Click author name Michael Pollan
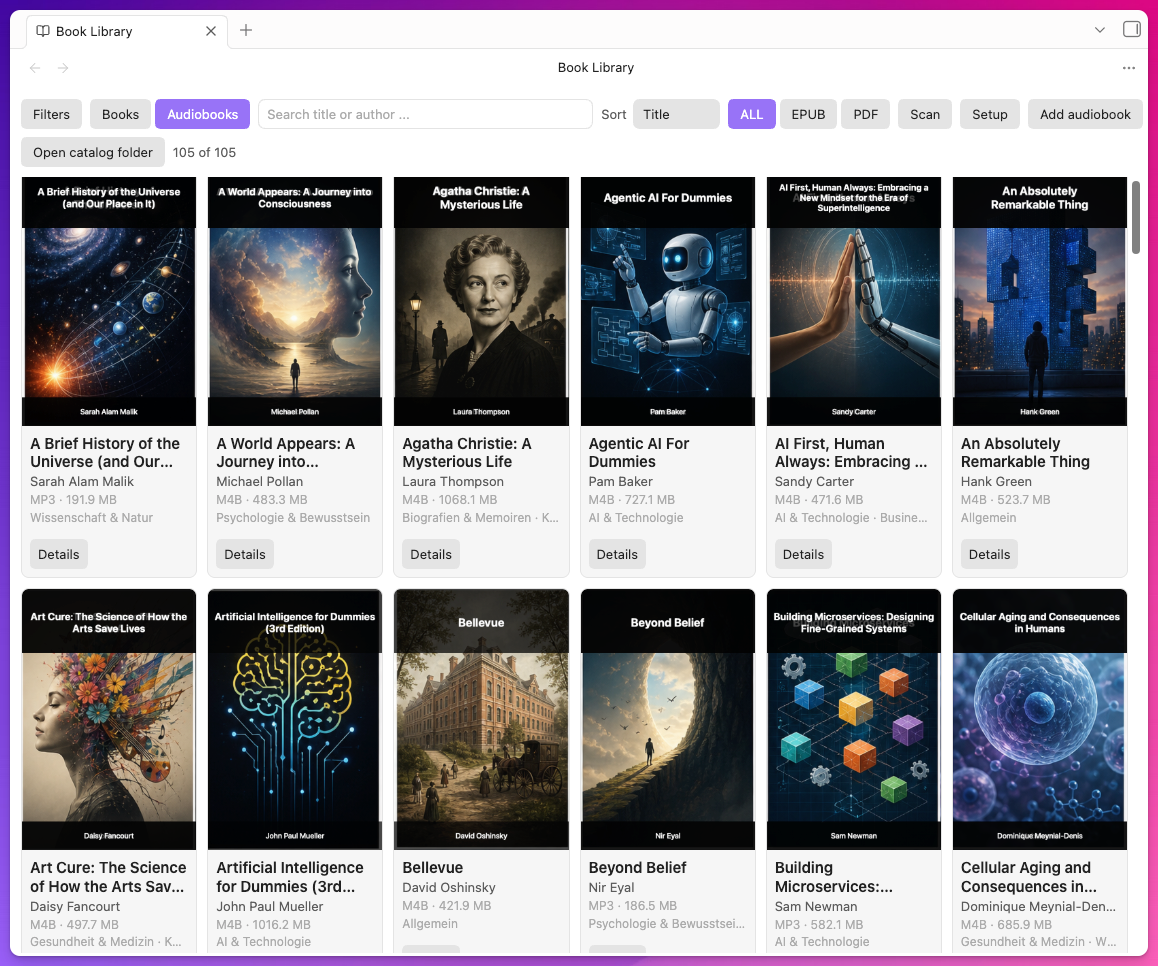 (259, 482)
